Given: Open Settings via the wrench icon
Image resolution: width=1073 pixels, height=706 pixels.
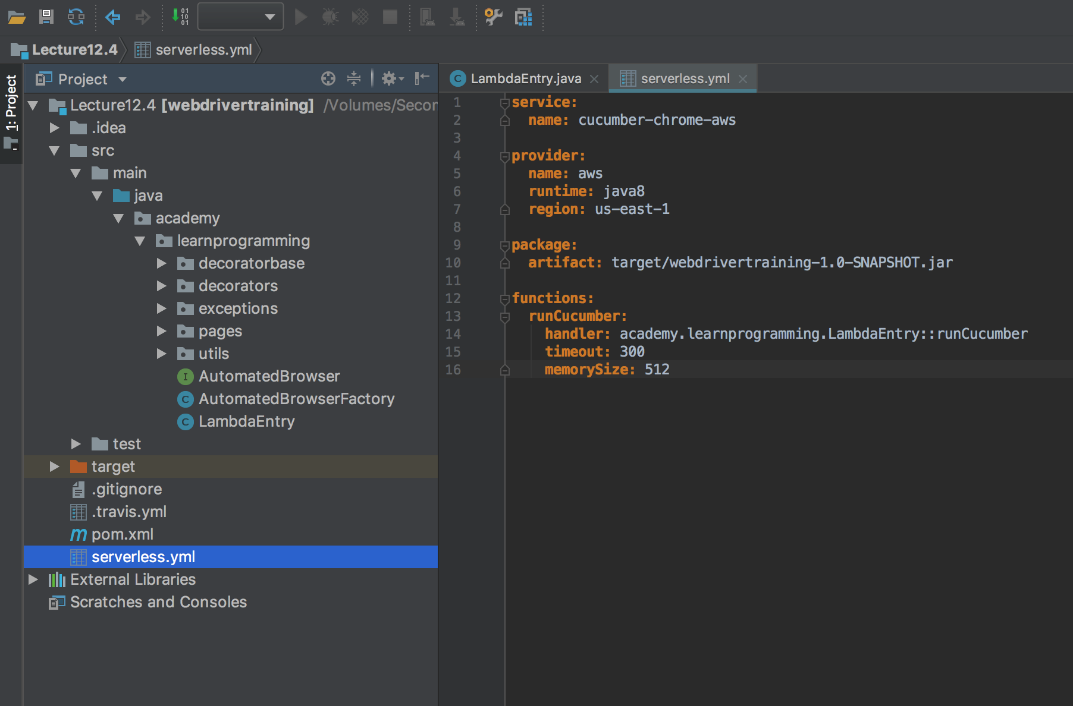Looking at the screenshot, I should (493, 16).
